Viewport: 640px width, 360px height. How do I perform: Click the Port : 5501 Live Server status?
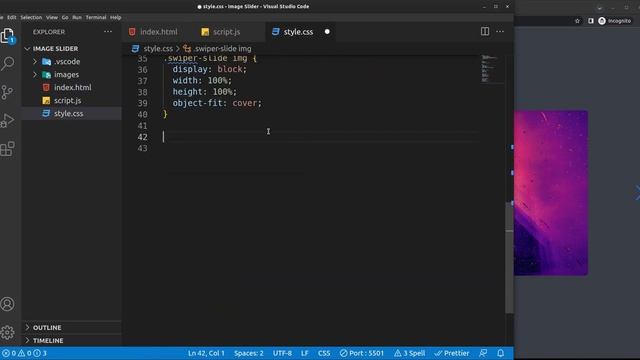pos(362,353)
